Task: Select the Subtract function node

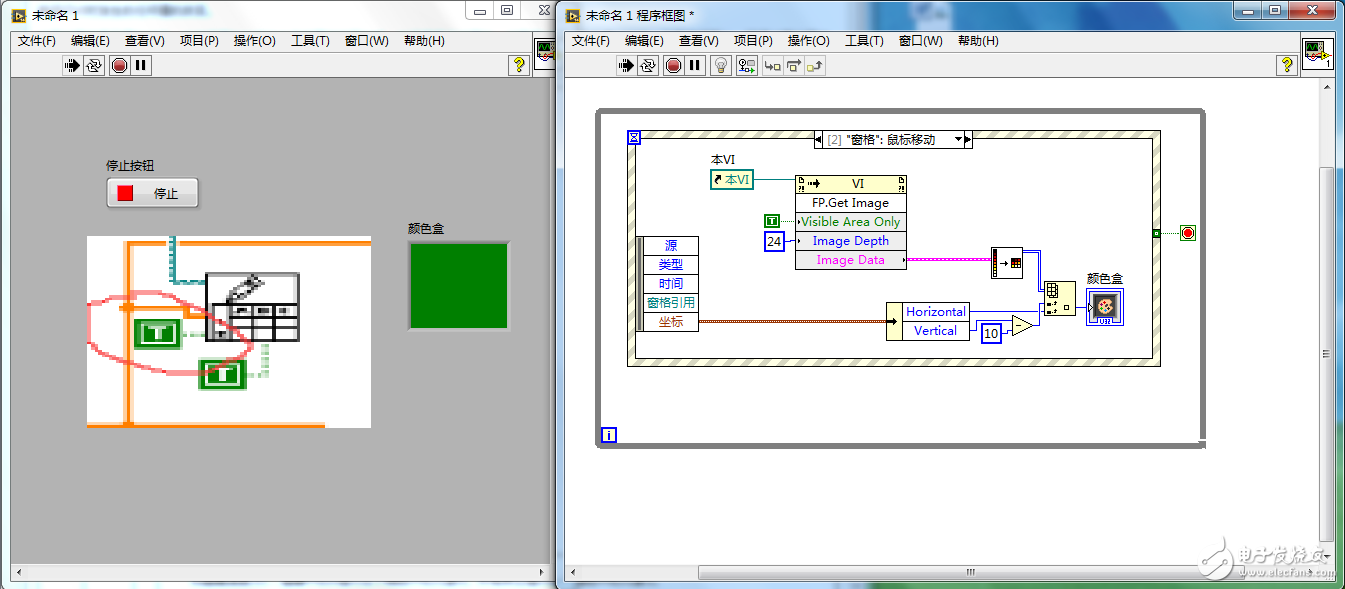Action: point(1023,325)
